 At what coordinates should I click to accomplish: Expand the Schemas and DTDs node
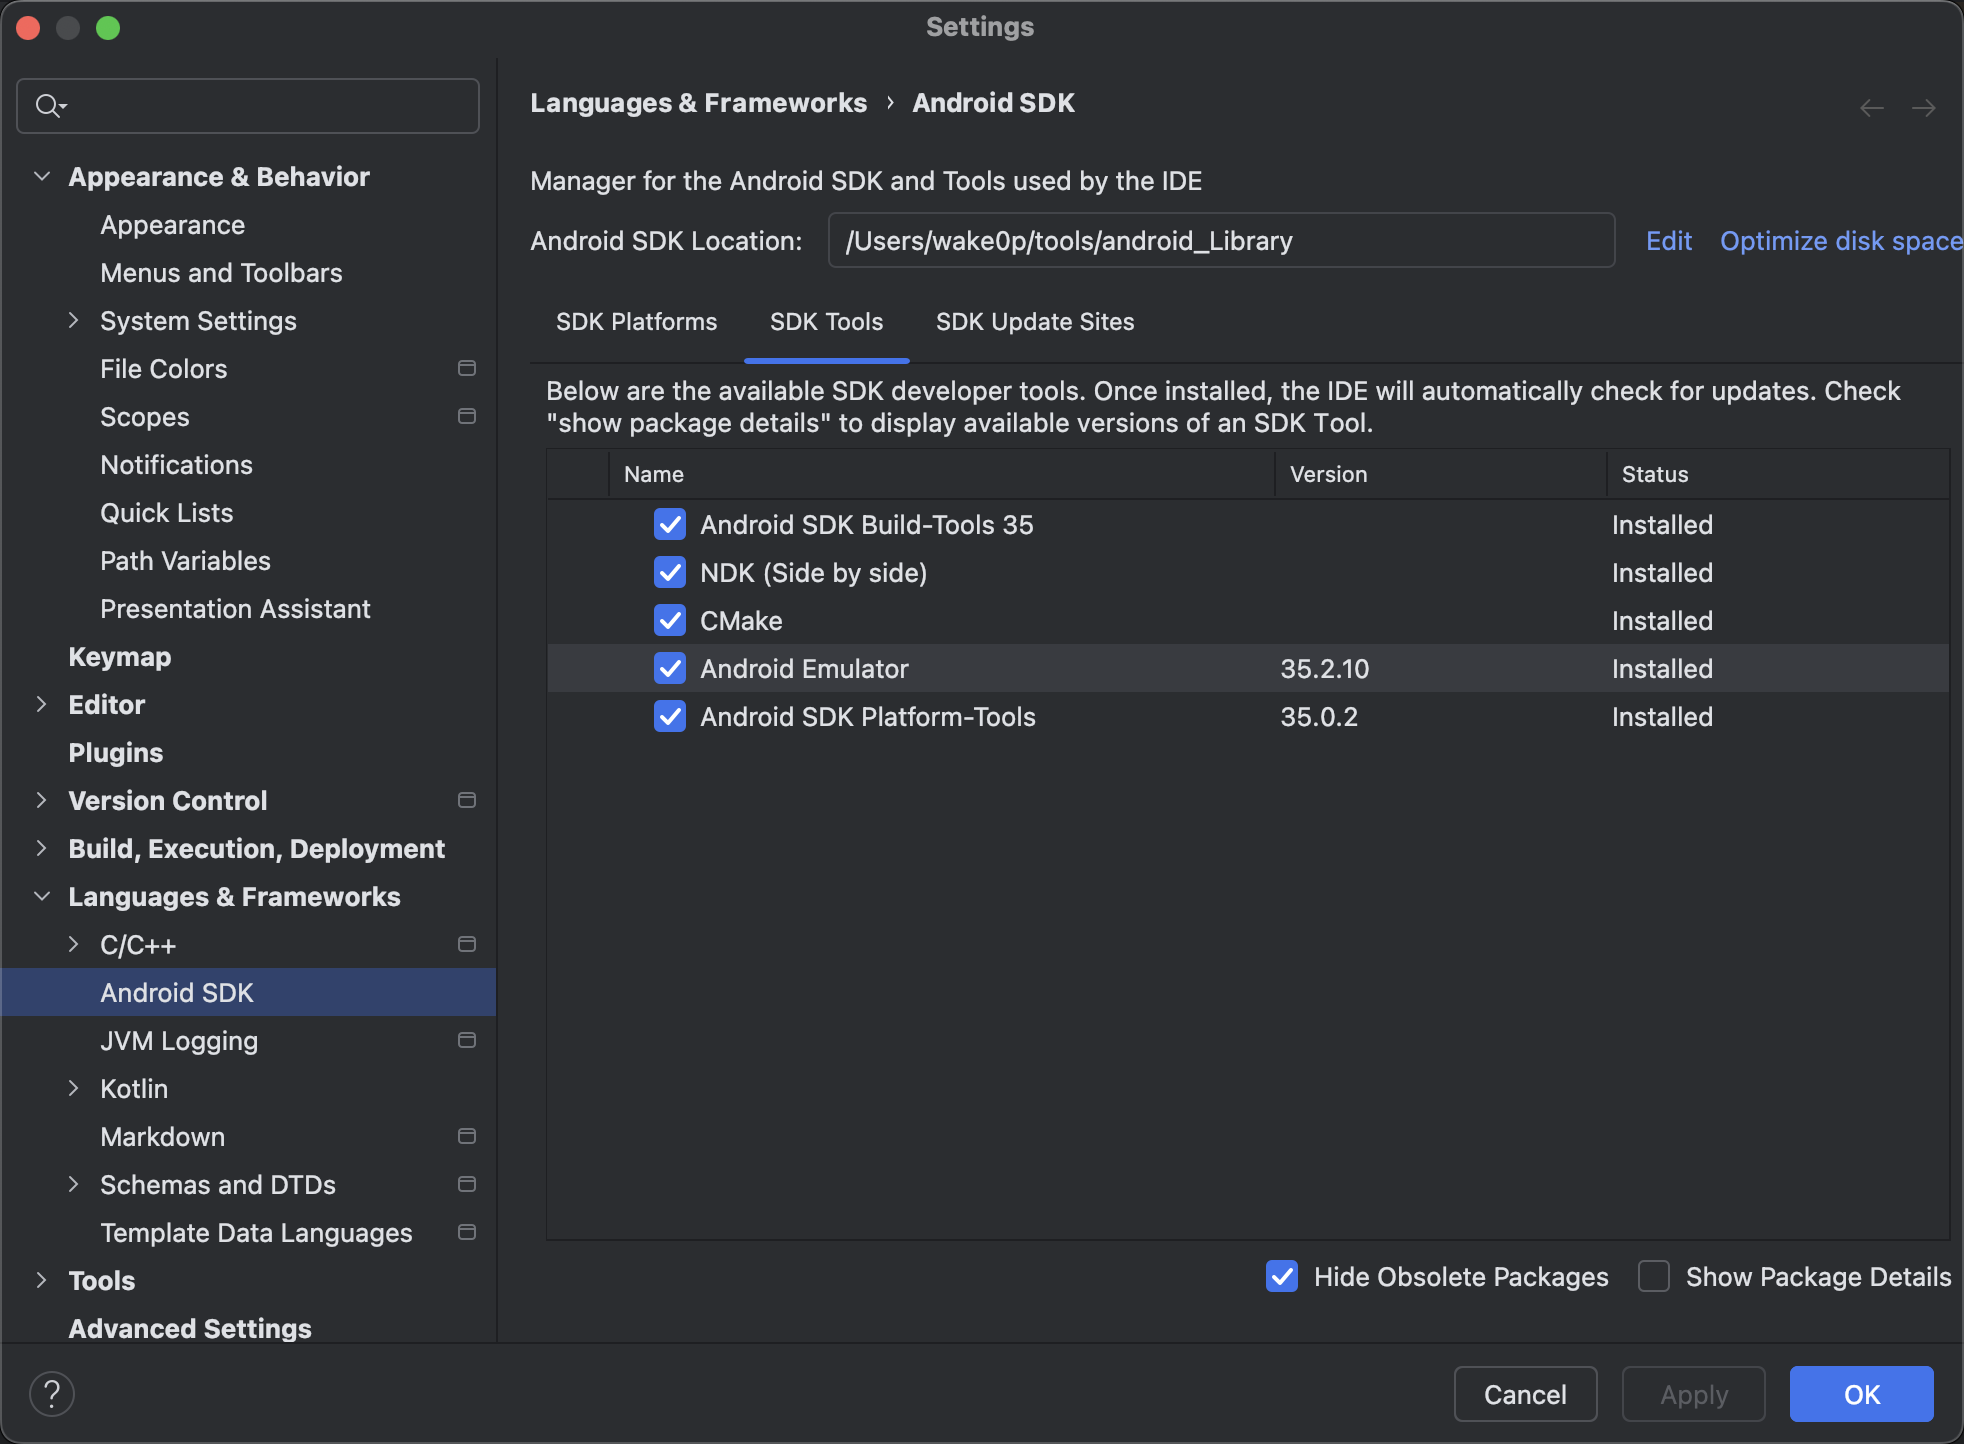click(x=73, y=1184)
